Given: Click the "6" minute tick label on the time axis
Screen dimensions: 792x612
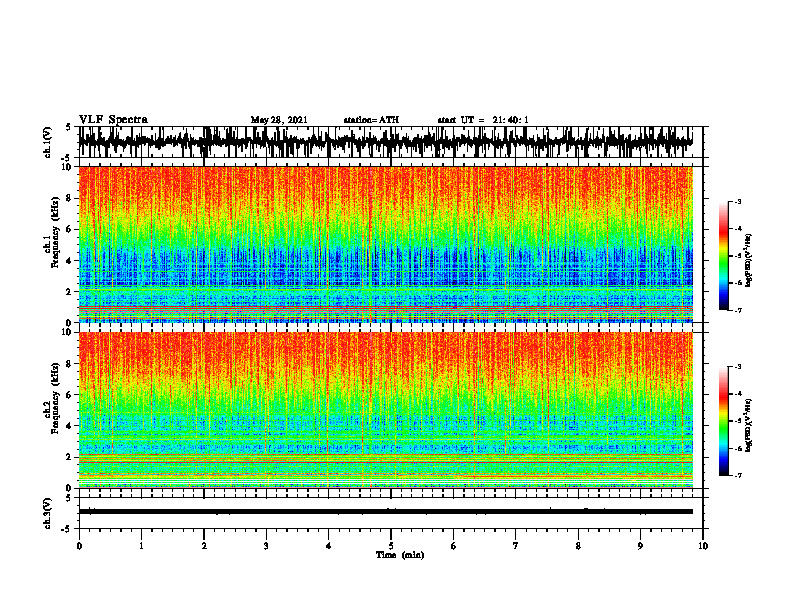Looking at the screenshot, I should click(x=454, y=546).
